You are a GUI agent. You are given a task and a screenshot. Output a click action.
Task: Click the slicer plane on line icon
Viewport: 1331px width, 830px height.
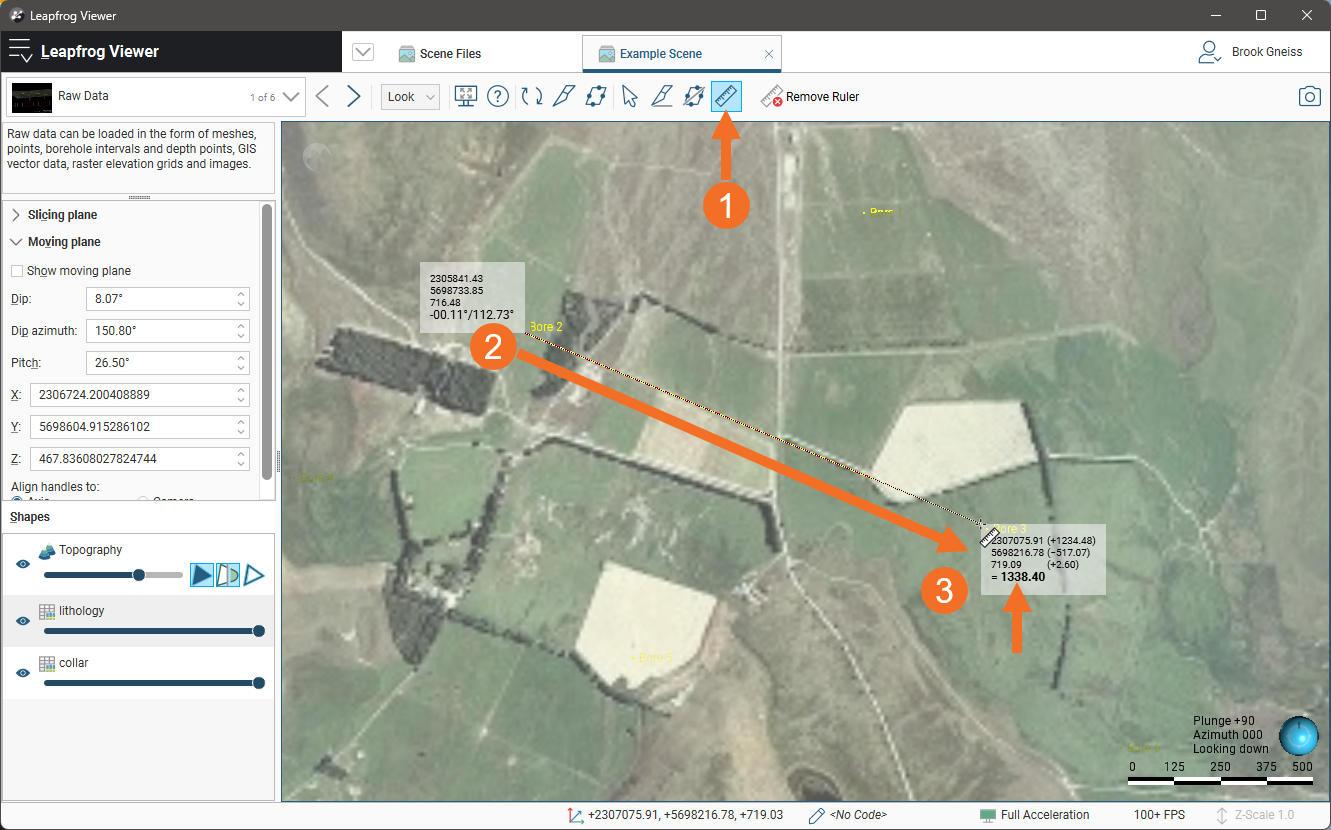(661, 96)
